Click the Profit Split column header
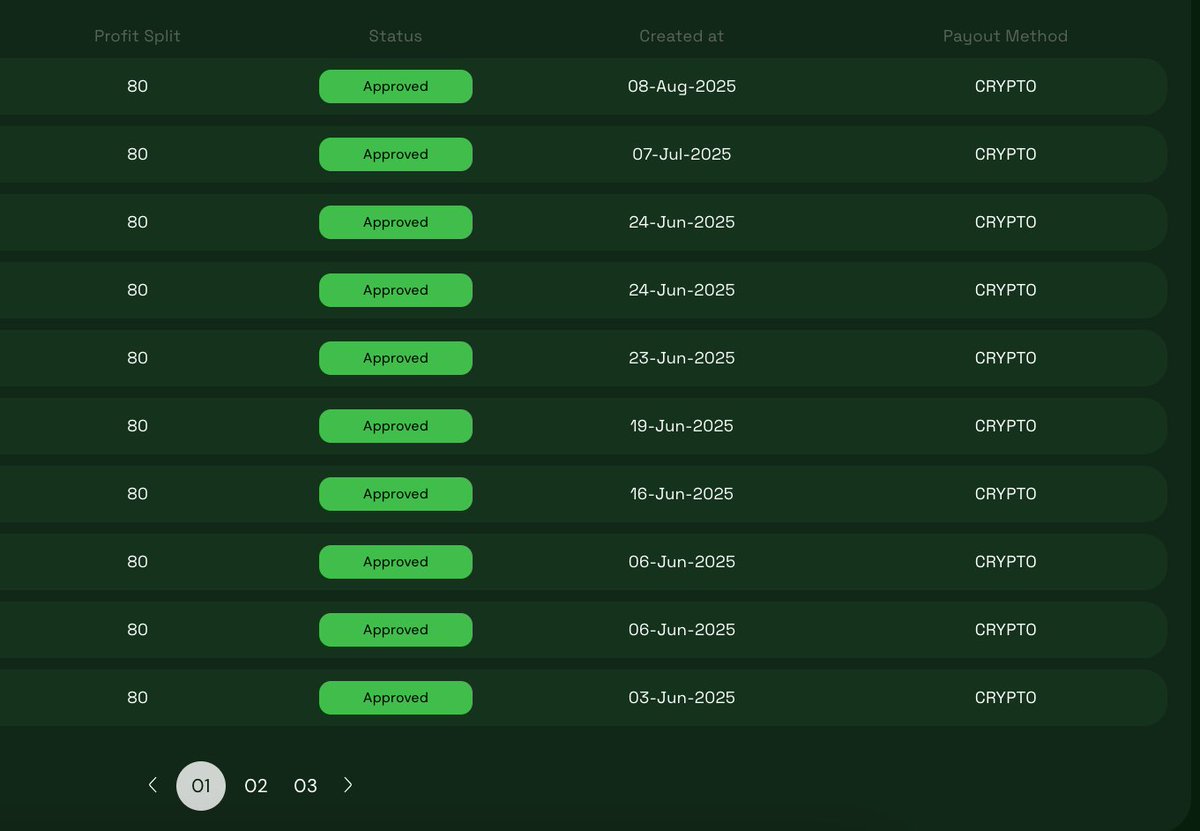 [137, 36]
